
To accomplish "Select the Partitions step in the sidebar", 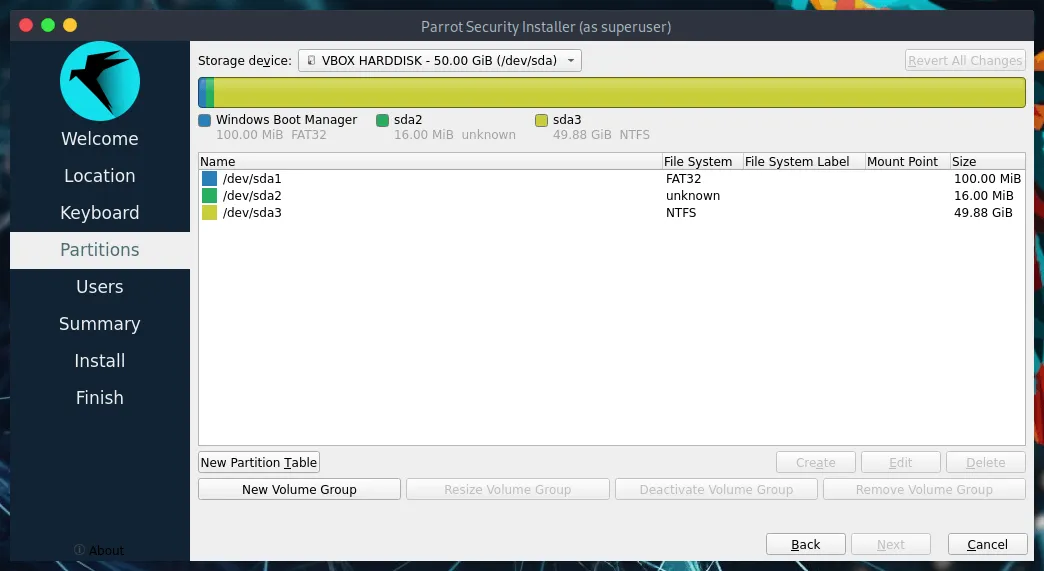I will pos(100,250).
